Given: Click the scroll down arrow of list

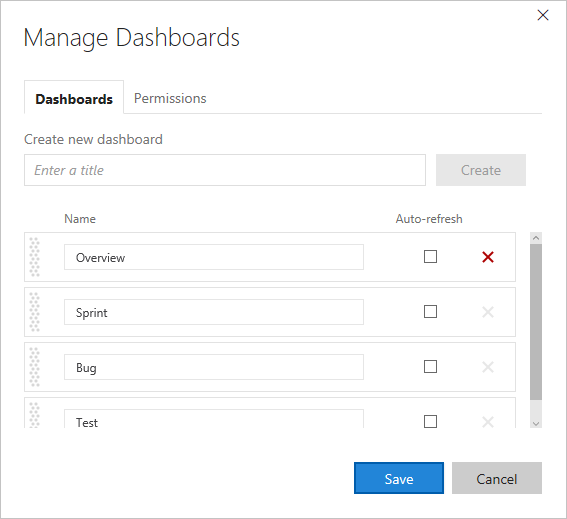Looking at the screenshot, I should (x=536, y=423).
